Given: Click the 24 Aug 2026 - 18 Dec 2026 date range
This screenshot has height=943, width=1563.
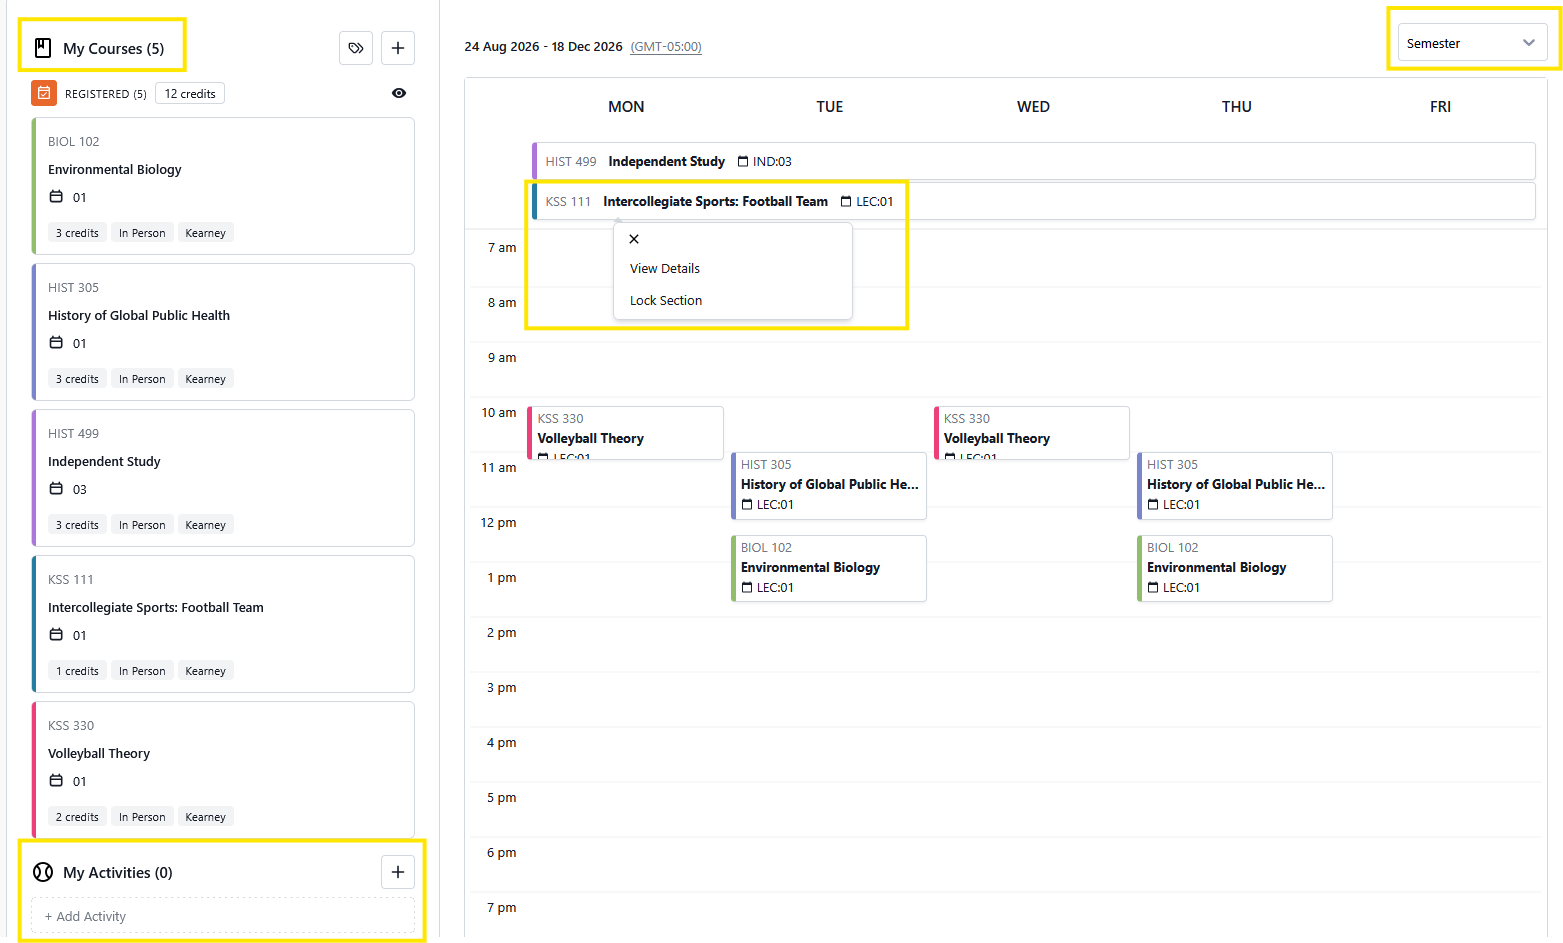Looking at the screenshot, I should click(544, 47).
